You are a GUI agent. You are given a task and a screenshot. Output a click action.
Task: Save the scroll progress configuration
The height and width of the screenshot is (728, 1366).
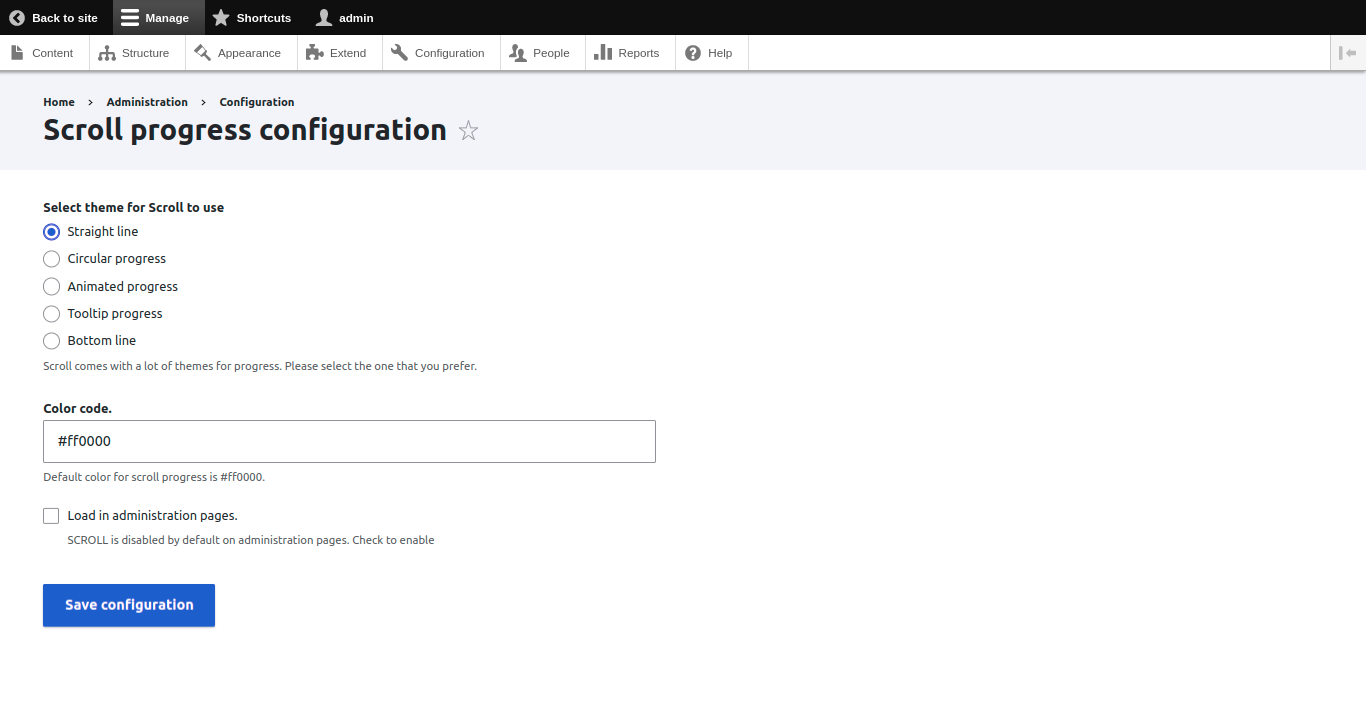[x=128, y=604]
